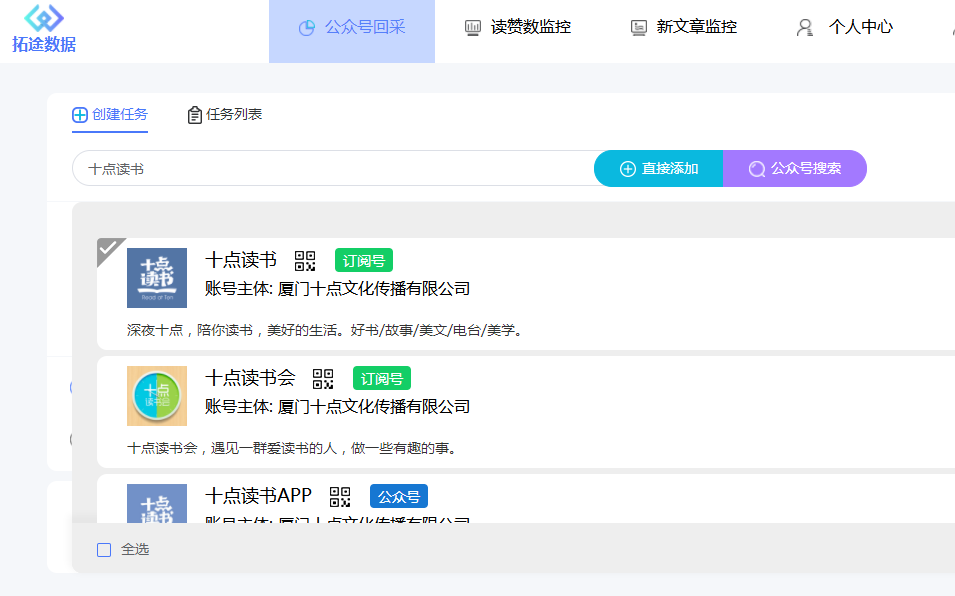955x596 pixels.
Task: Click the user icon beside 个人中心
Action: [x=805, y=28]
